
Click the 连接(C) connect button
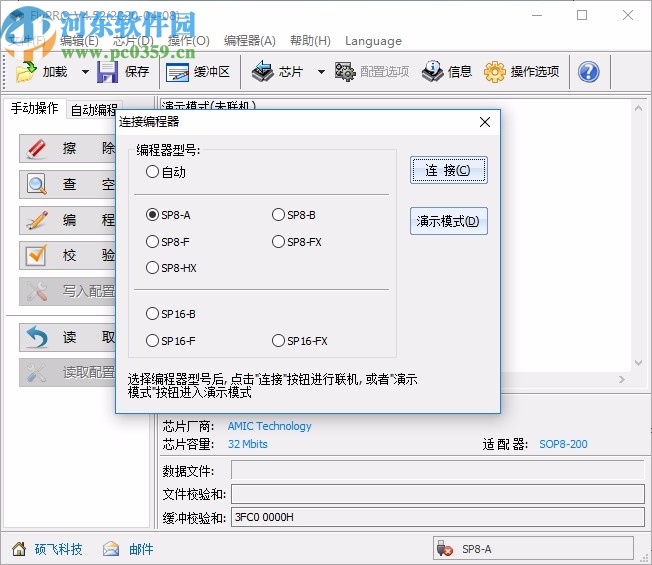click(449, 170)
